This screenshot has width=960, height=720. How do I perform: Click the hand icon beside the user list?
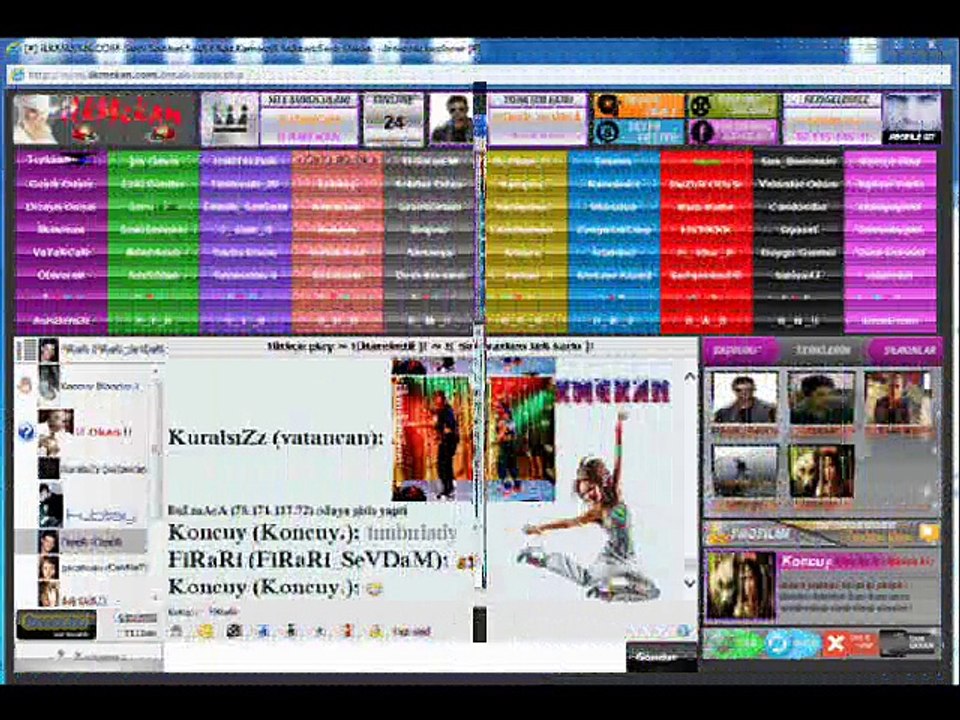(25, 386)
